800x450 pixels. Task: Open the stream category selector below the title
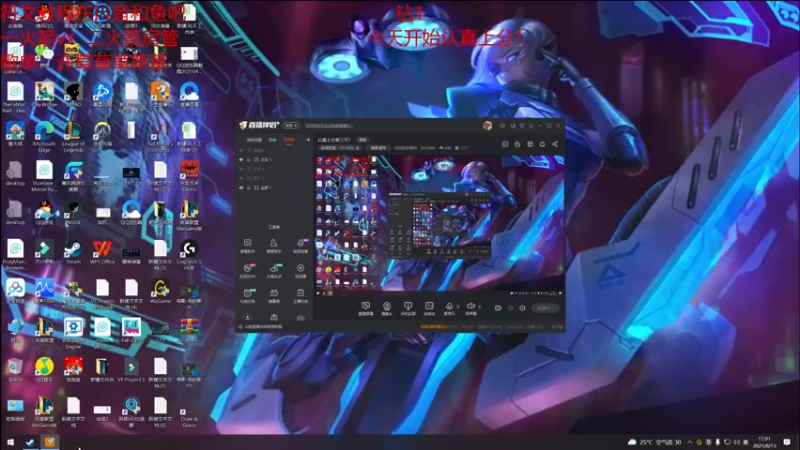coord(339,148)
